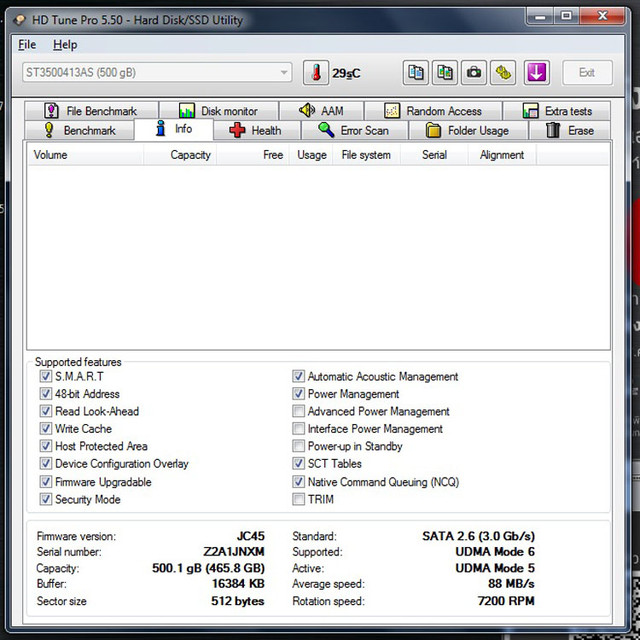Click the Capacity column header

180,155
